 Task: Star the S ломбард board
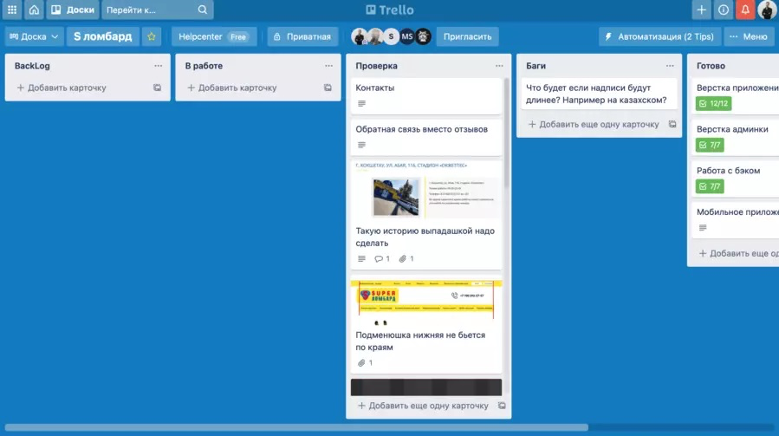152,37
